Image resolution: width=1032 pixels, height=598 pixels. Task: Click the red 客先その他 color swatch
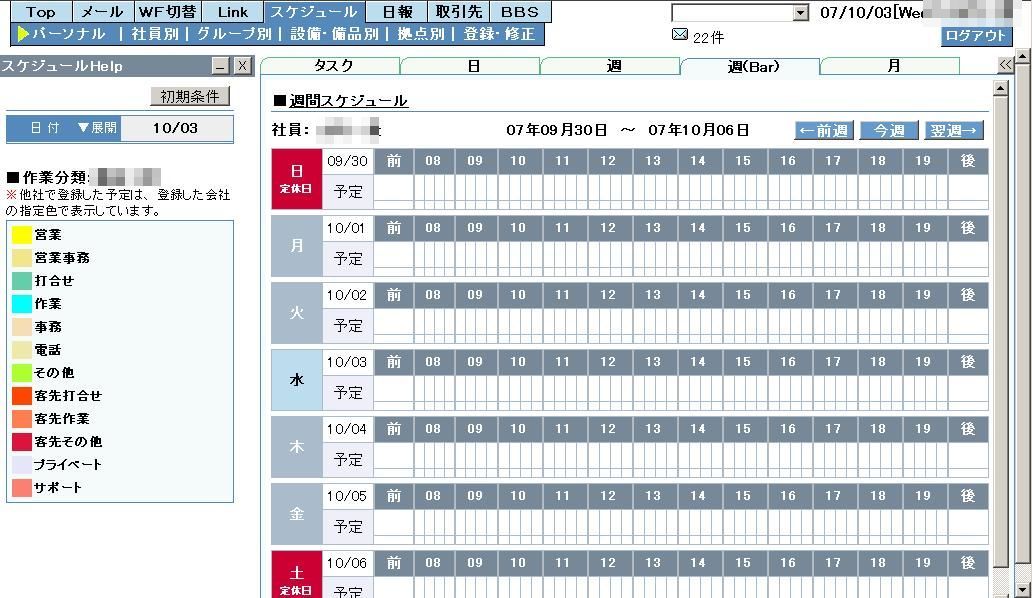tap(22, 442)
